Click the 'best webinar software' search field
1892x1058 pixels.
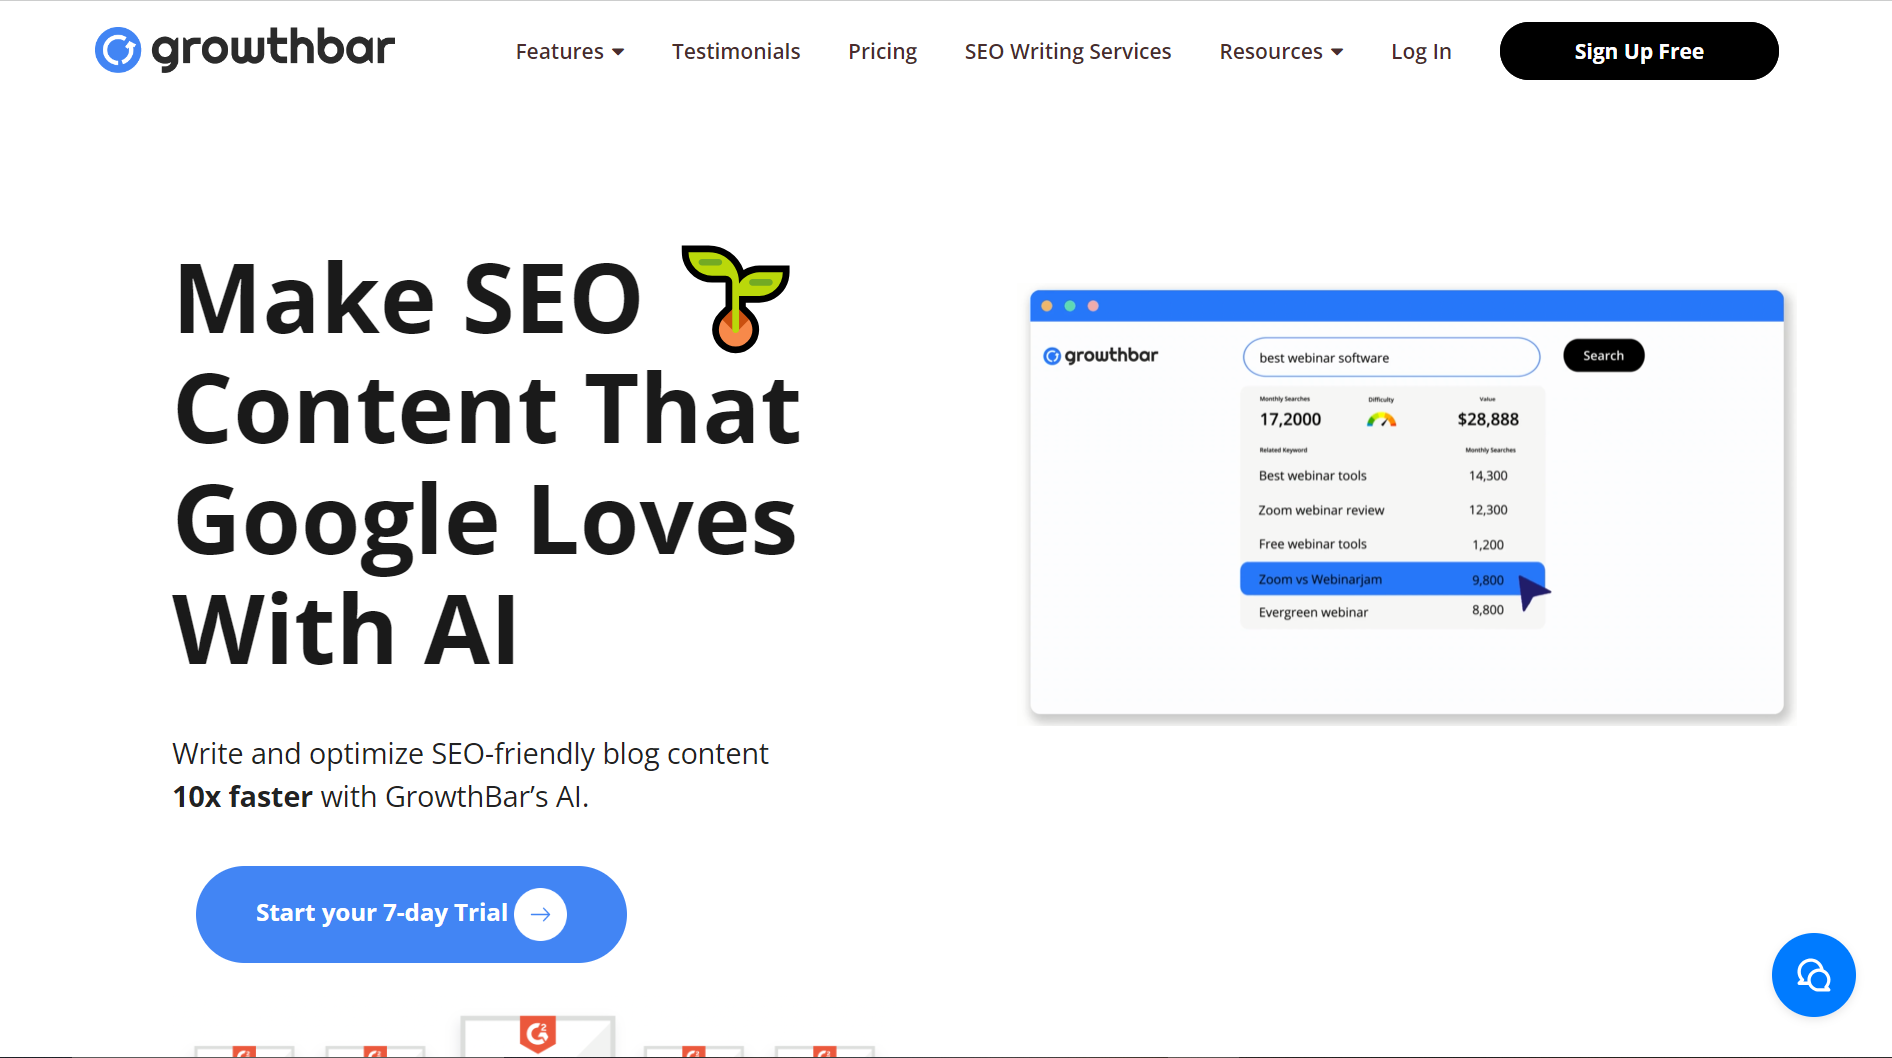coord(1391,357)
